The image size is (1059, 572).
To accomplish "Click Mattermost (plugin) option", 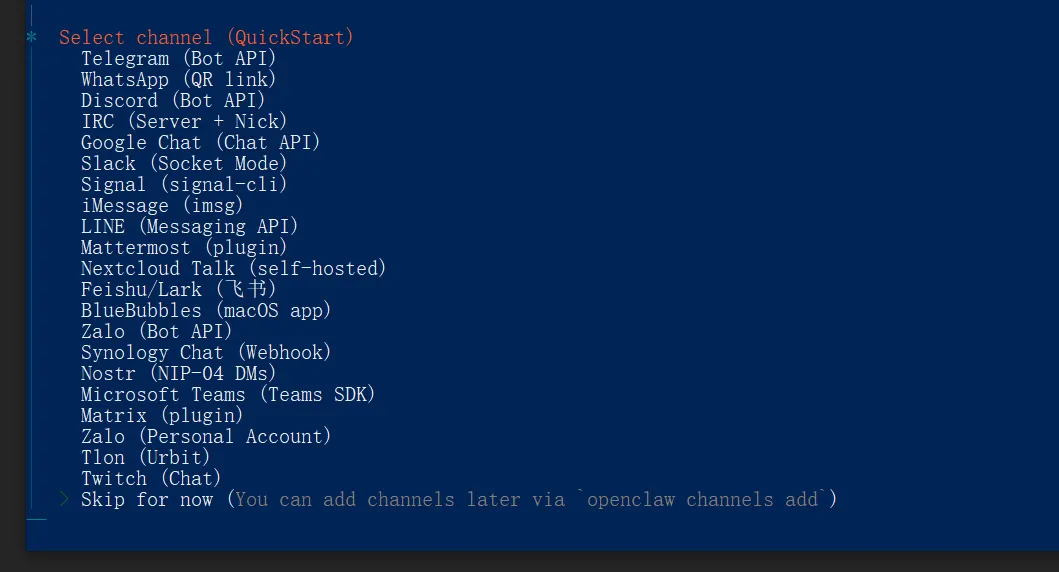I will [x=184, y=248].
